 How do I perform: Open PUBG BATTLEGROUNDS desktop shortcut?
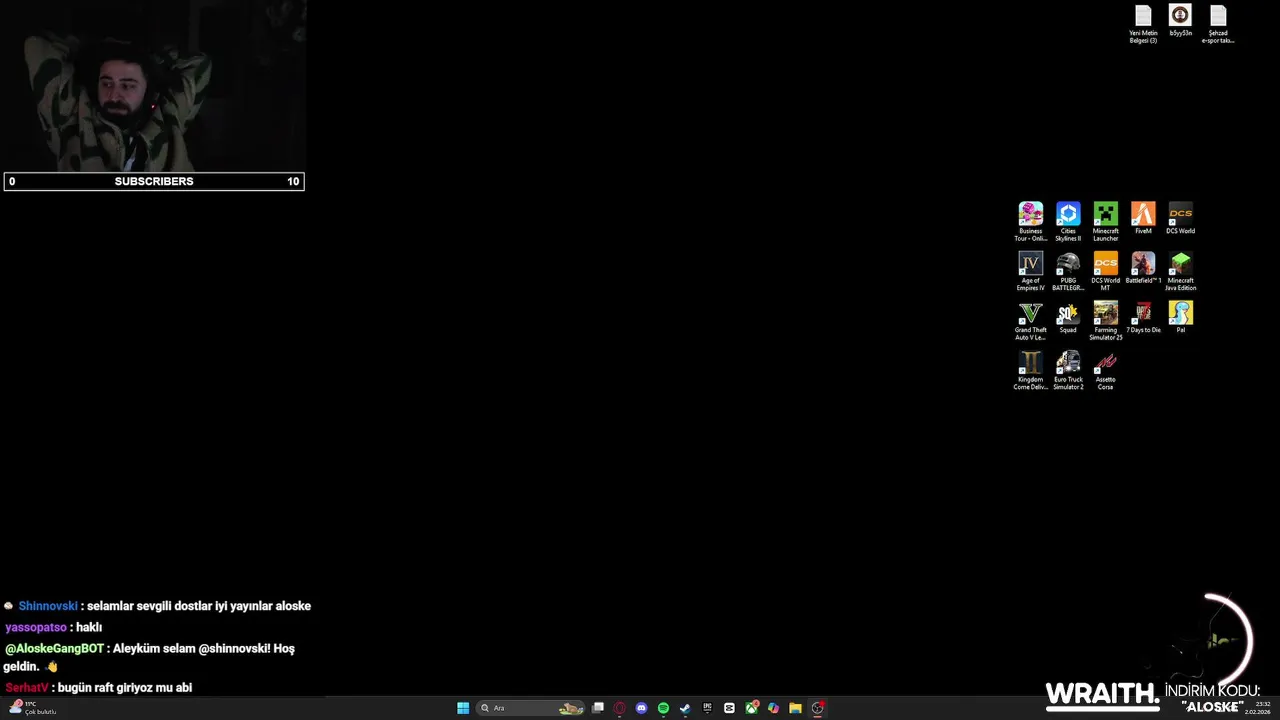pyautogui.click(x=1068, y=271)
